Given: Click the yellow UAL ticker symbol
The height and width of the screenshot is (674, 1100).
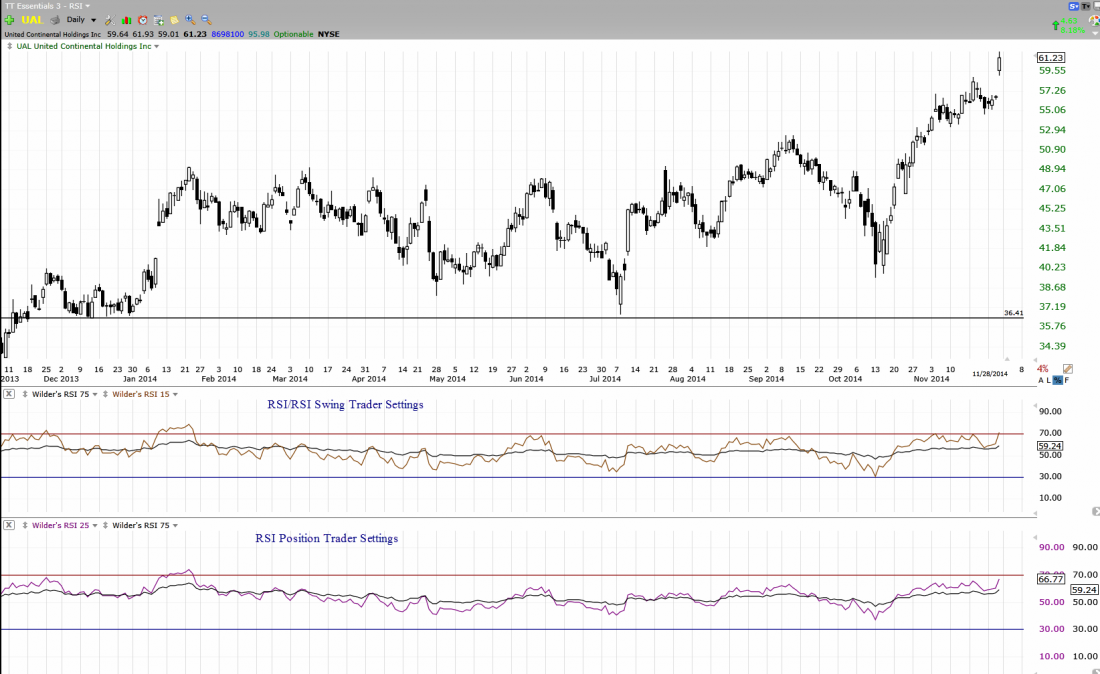Looking at the screenshot, I should tap(32, 20).
